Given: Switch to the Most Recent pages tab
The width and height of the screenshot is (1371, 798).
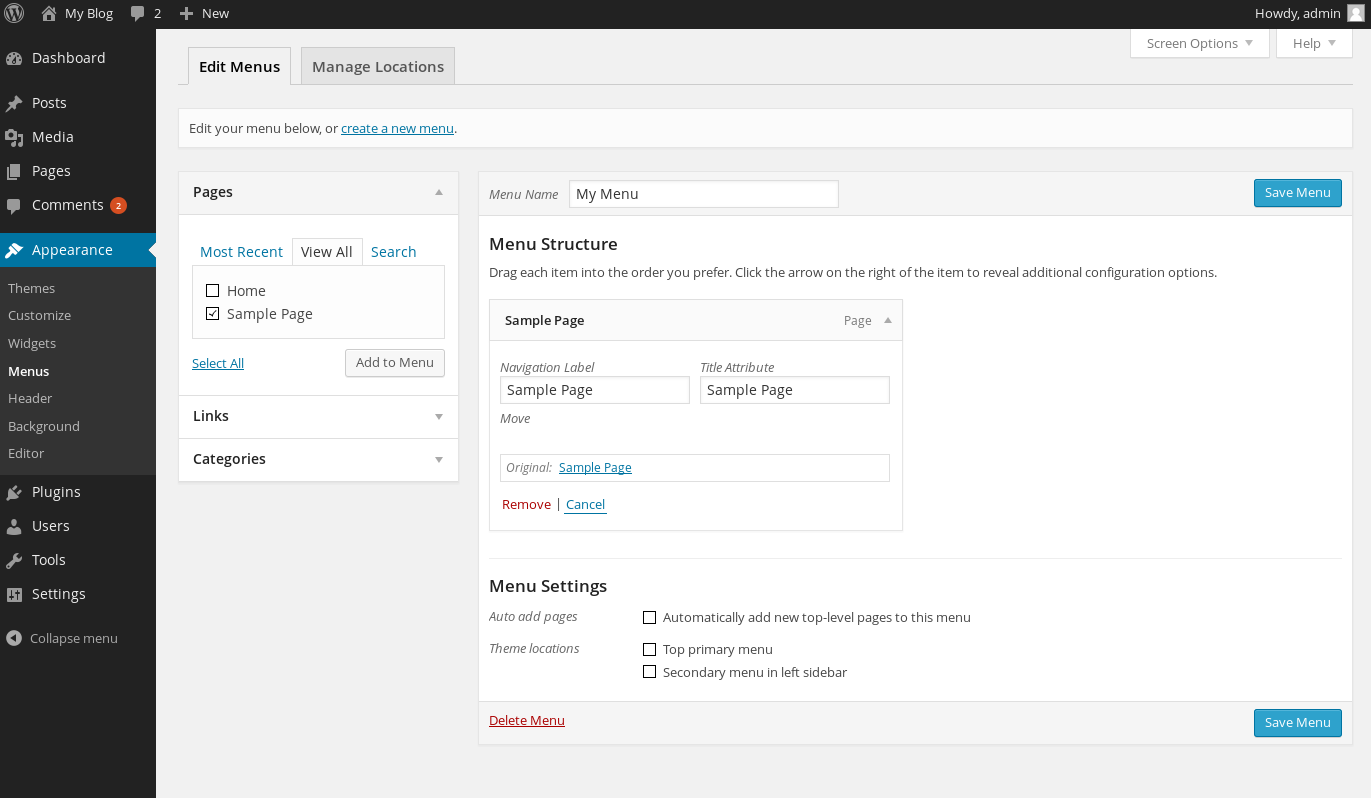Looking at the screenshot, I should tap(241, 252).
